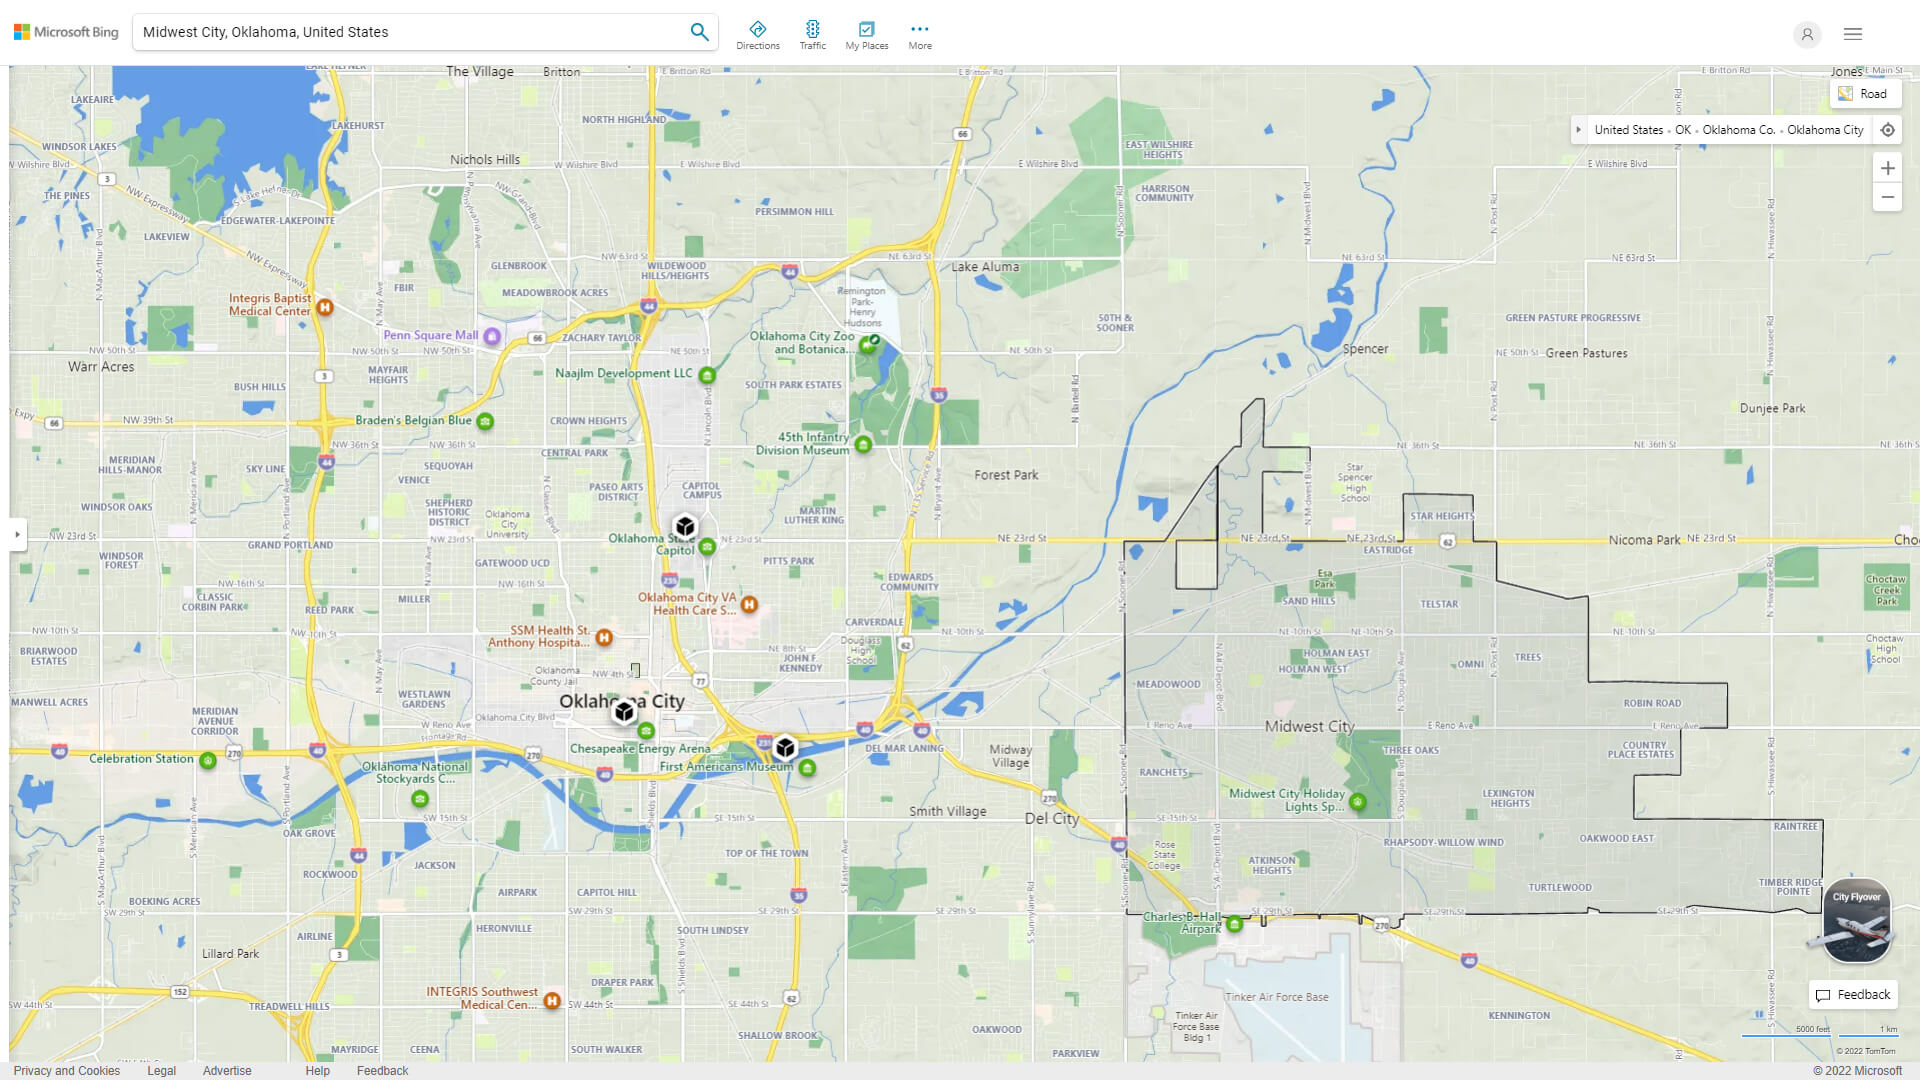
Task: Click the Search magnifier icon
Action: (x=700, y=32)
